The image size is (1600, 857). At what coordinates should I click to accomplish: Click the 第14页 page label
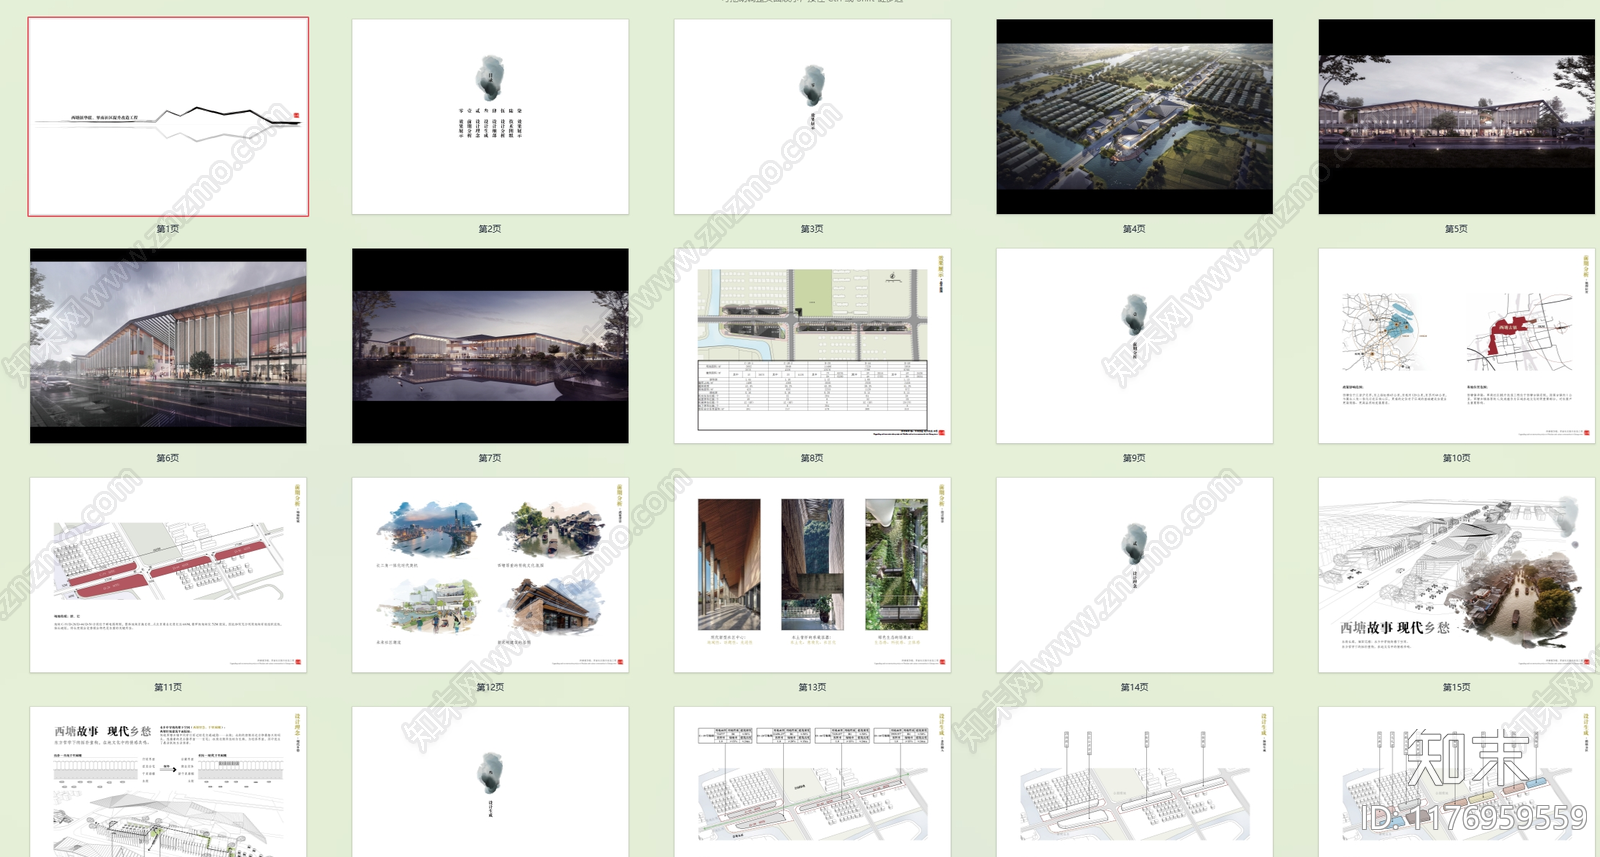coord(1134,687)
